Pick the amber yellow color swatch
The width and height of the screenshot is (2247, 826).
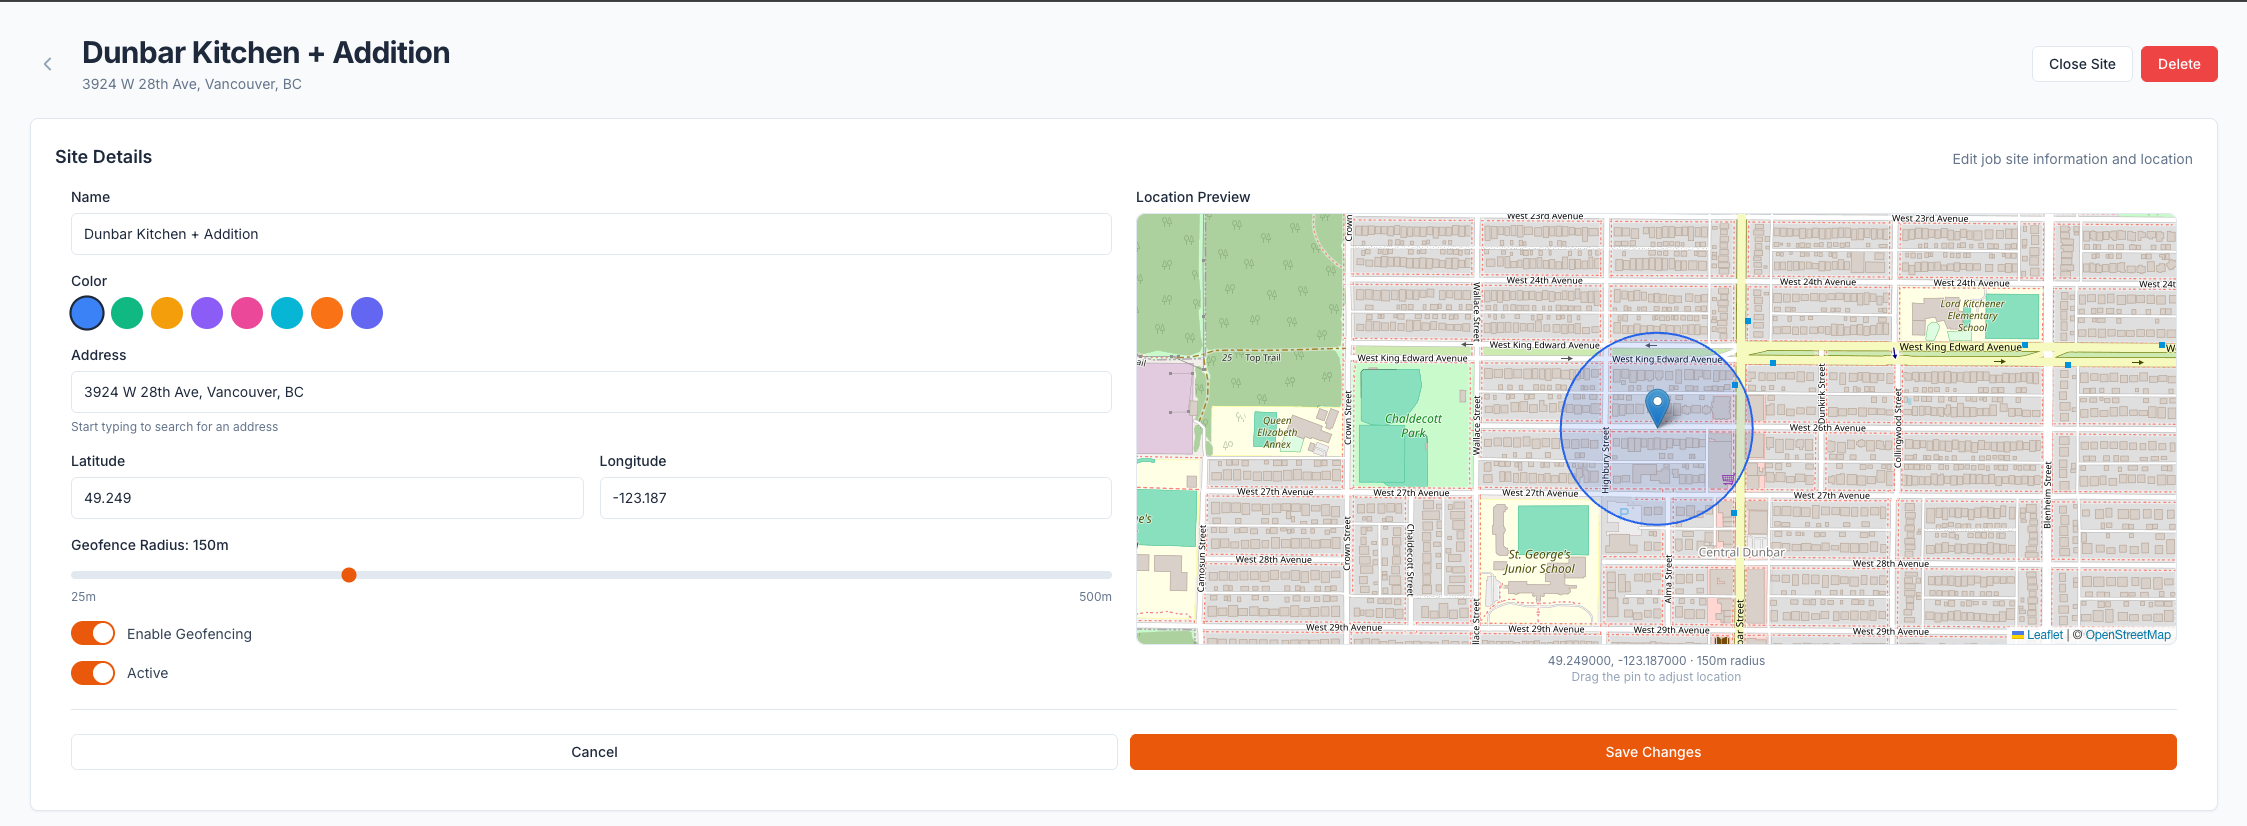(167, 313)
